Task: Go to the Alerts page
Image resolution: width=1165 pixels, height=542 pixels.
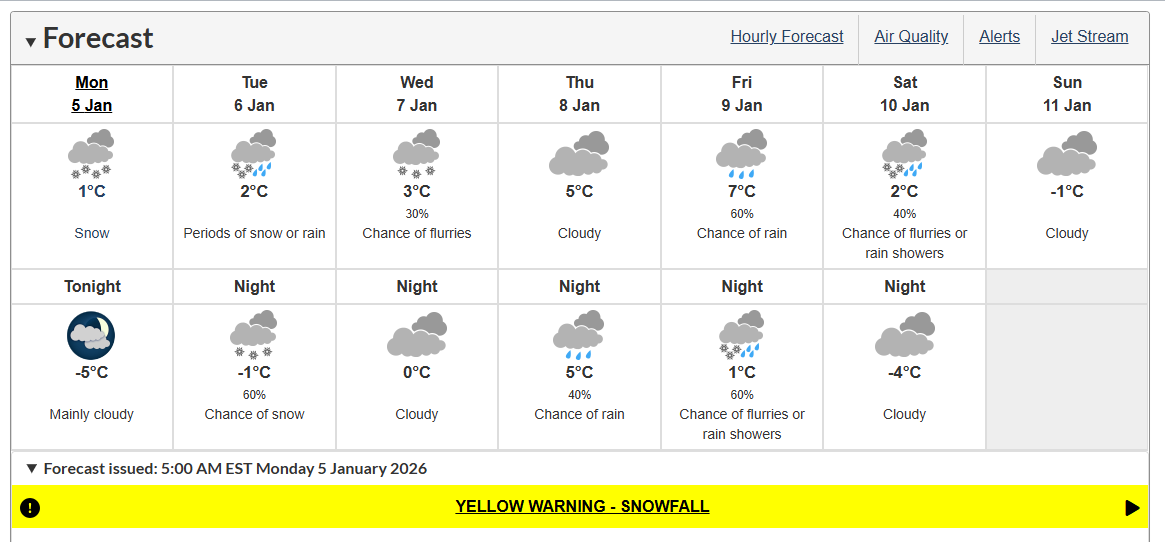Action: pyautogui.click(x=999, y=36)
